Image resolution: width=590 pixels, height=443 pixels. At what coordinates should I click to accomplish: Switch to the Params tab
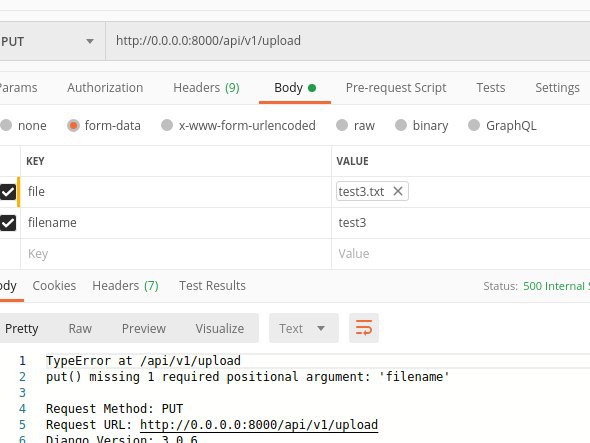pyautogui.click(x=18, y=88)
